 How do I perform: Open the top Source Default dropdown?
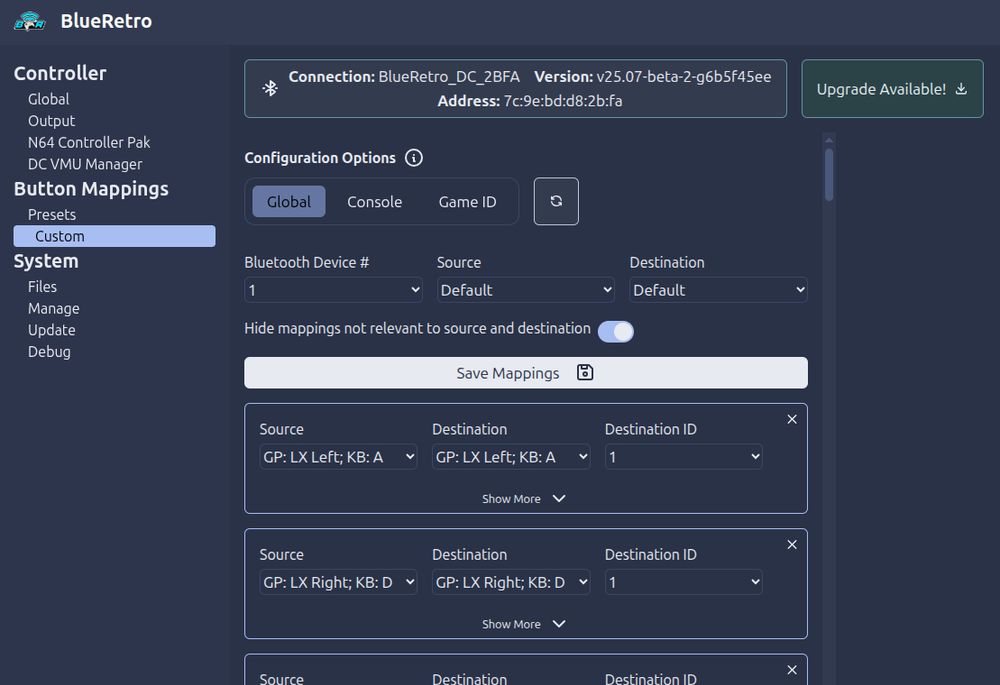click(x=526, y=290)
